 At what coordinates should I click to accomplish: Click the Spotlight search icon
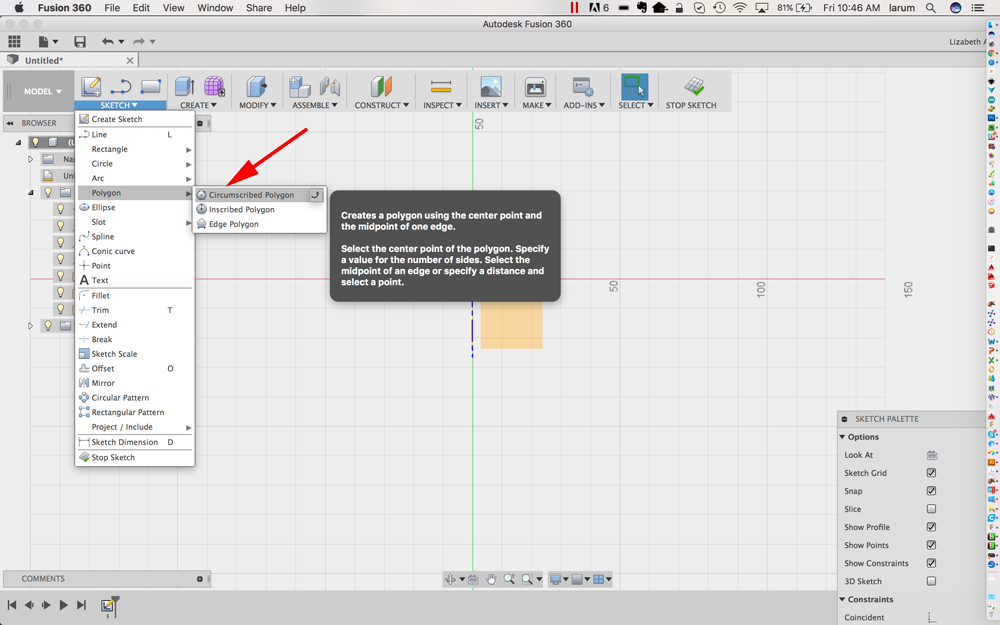pos(930,8)
